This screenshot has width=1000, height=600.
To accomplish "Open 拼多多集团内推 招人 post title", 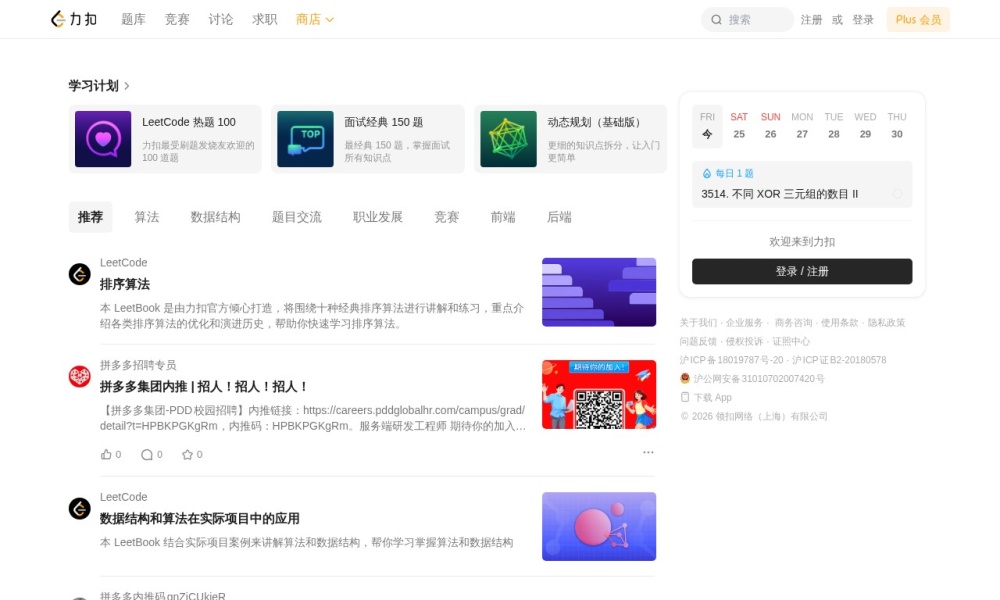I will (204, 386).
